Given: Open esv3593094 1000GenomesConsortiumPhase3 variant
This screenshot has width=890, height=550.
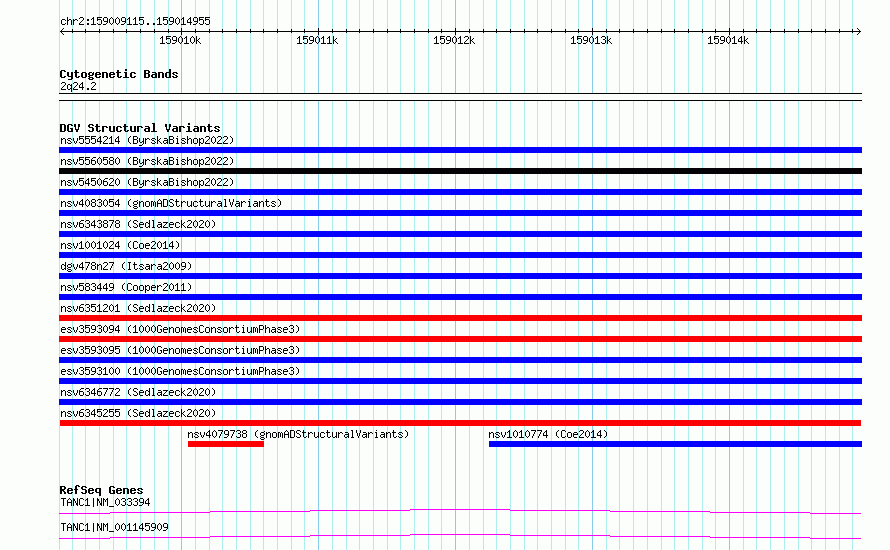Looking at the screenshot, I should [x=180, y=329].
